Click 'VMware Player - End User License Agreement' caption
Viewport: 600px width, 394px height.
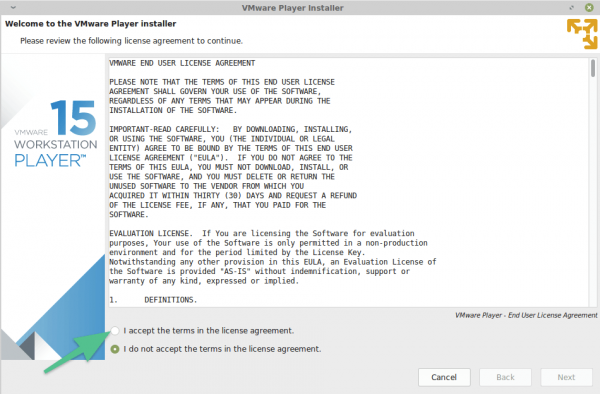526,315
